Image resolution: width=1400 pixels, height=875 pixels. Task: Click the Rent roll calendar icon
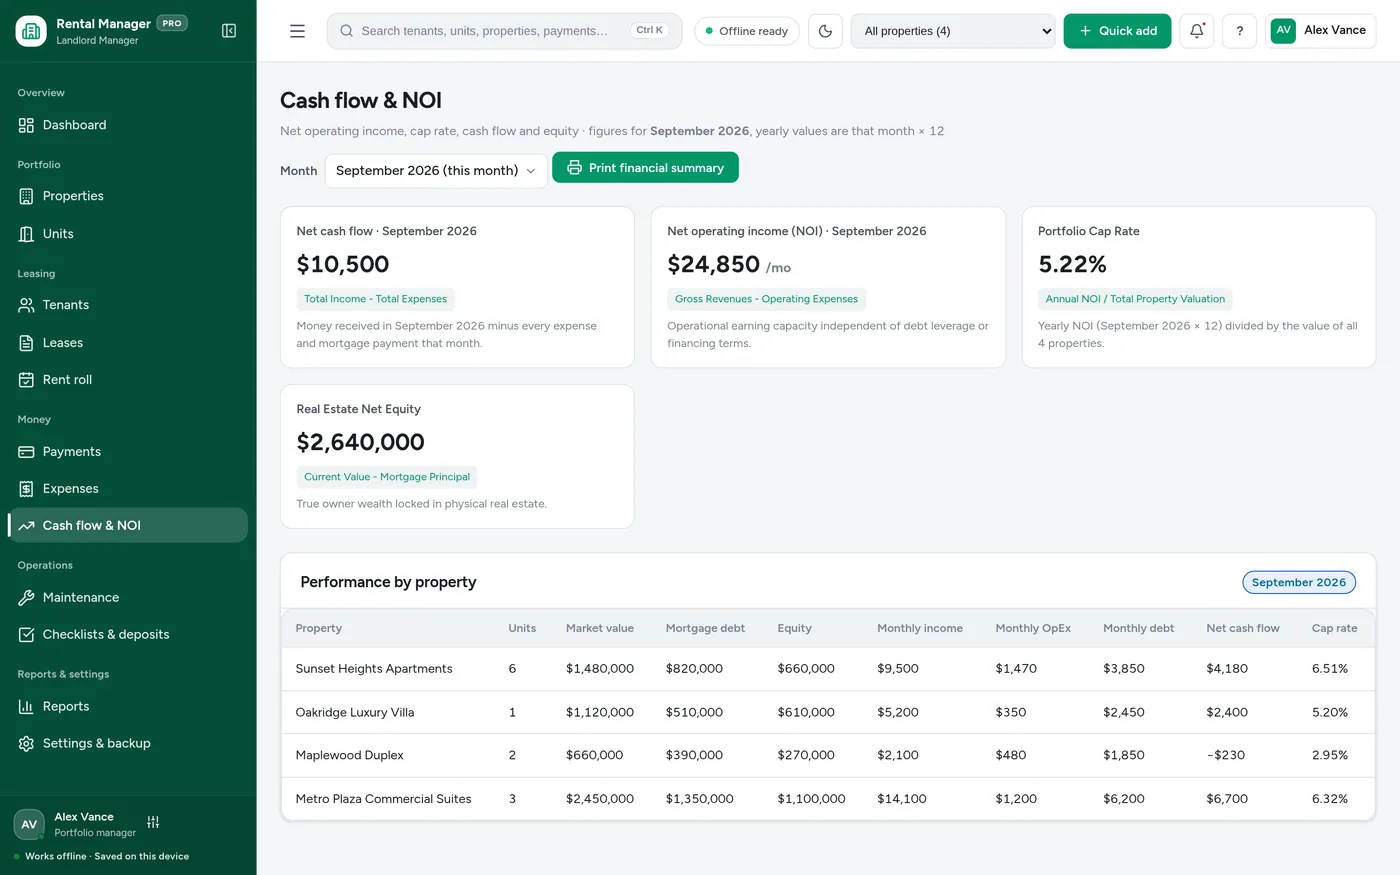(x=26, y=380)
